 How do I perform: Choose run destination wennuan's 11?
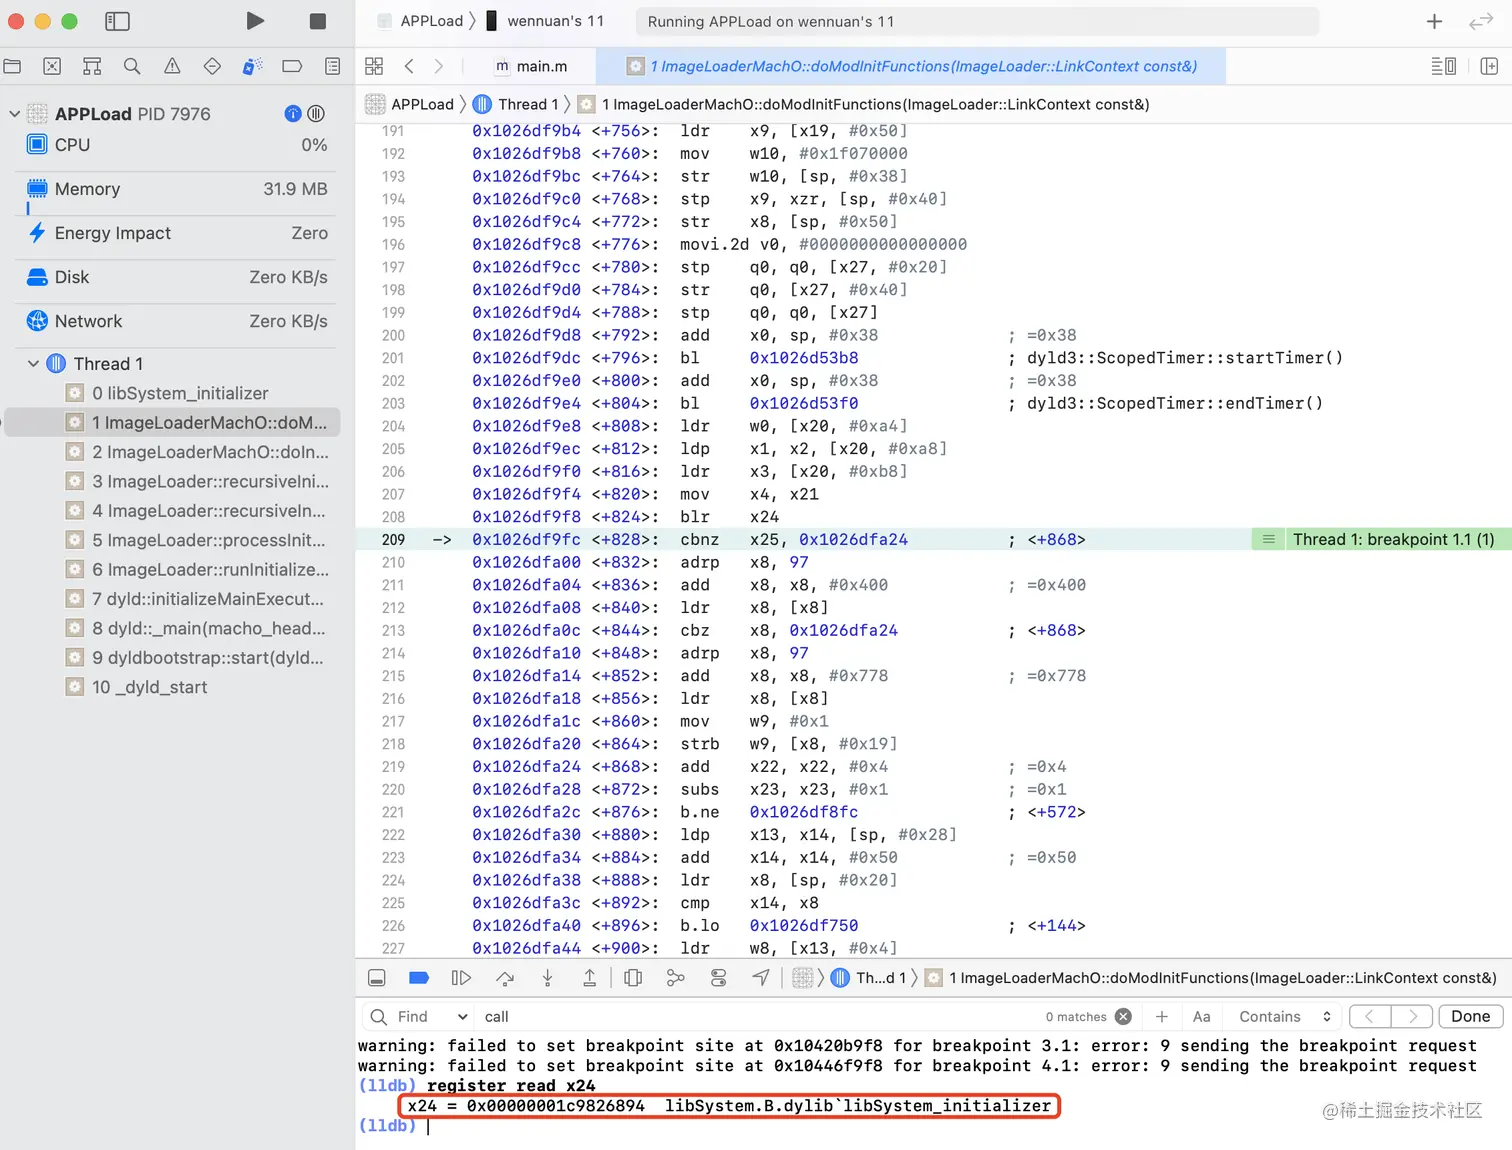[546, 21]
